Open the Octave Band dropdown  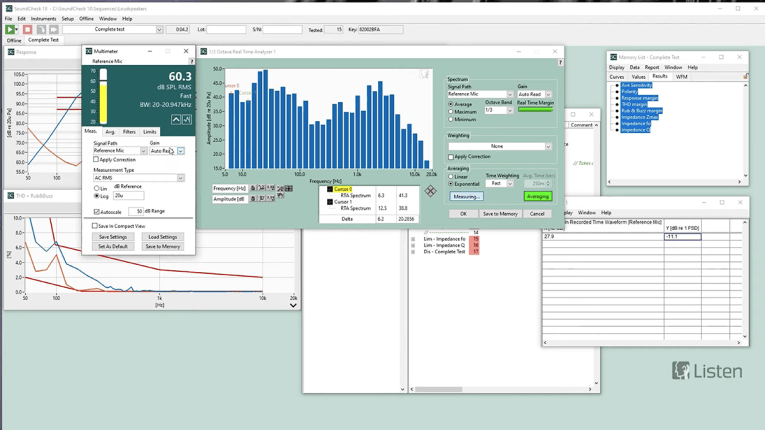[x=510, y=110]
